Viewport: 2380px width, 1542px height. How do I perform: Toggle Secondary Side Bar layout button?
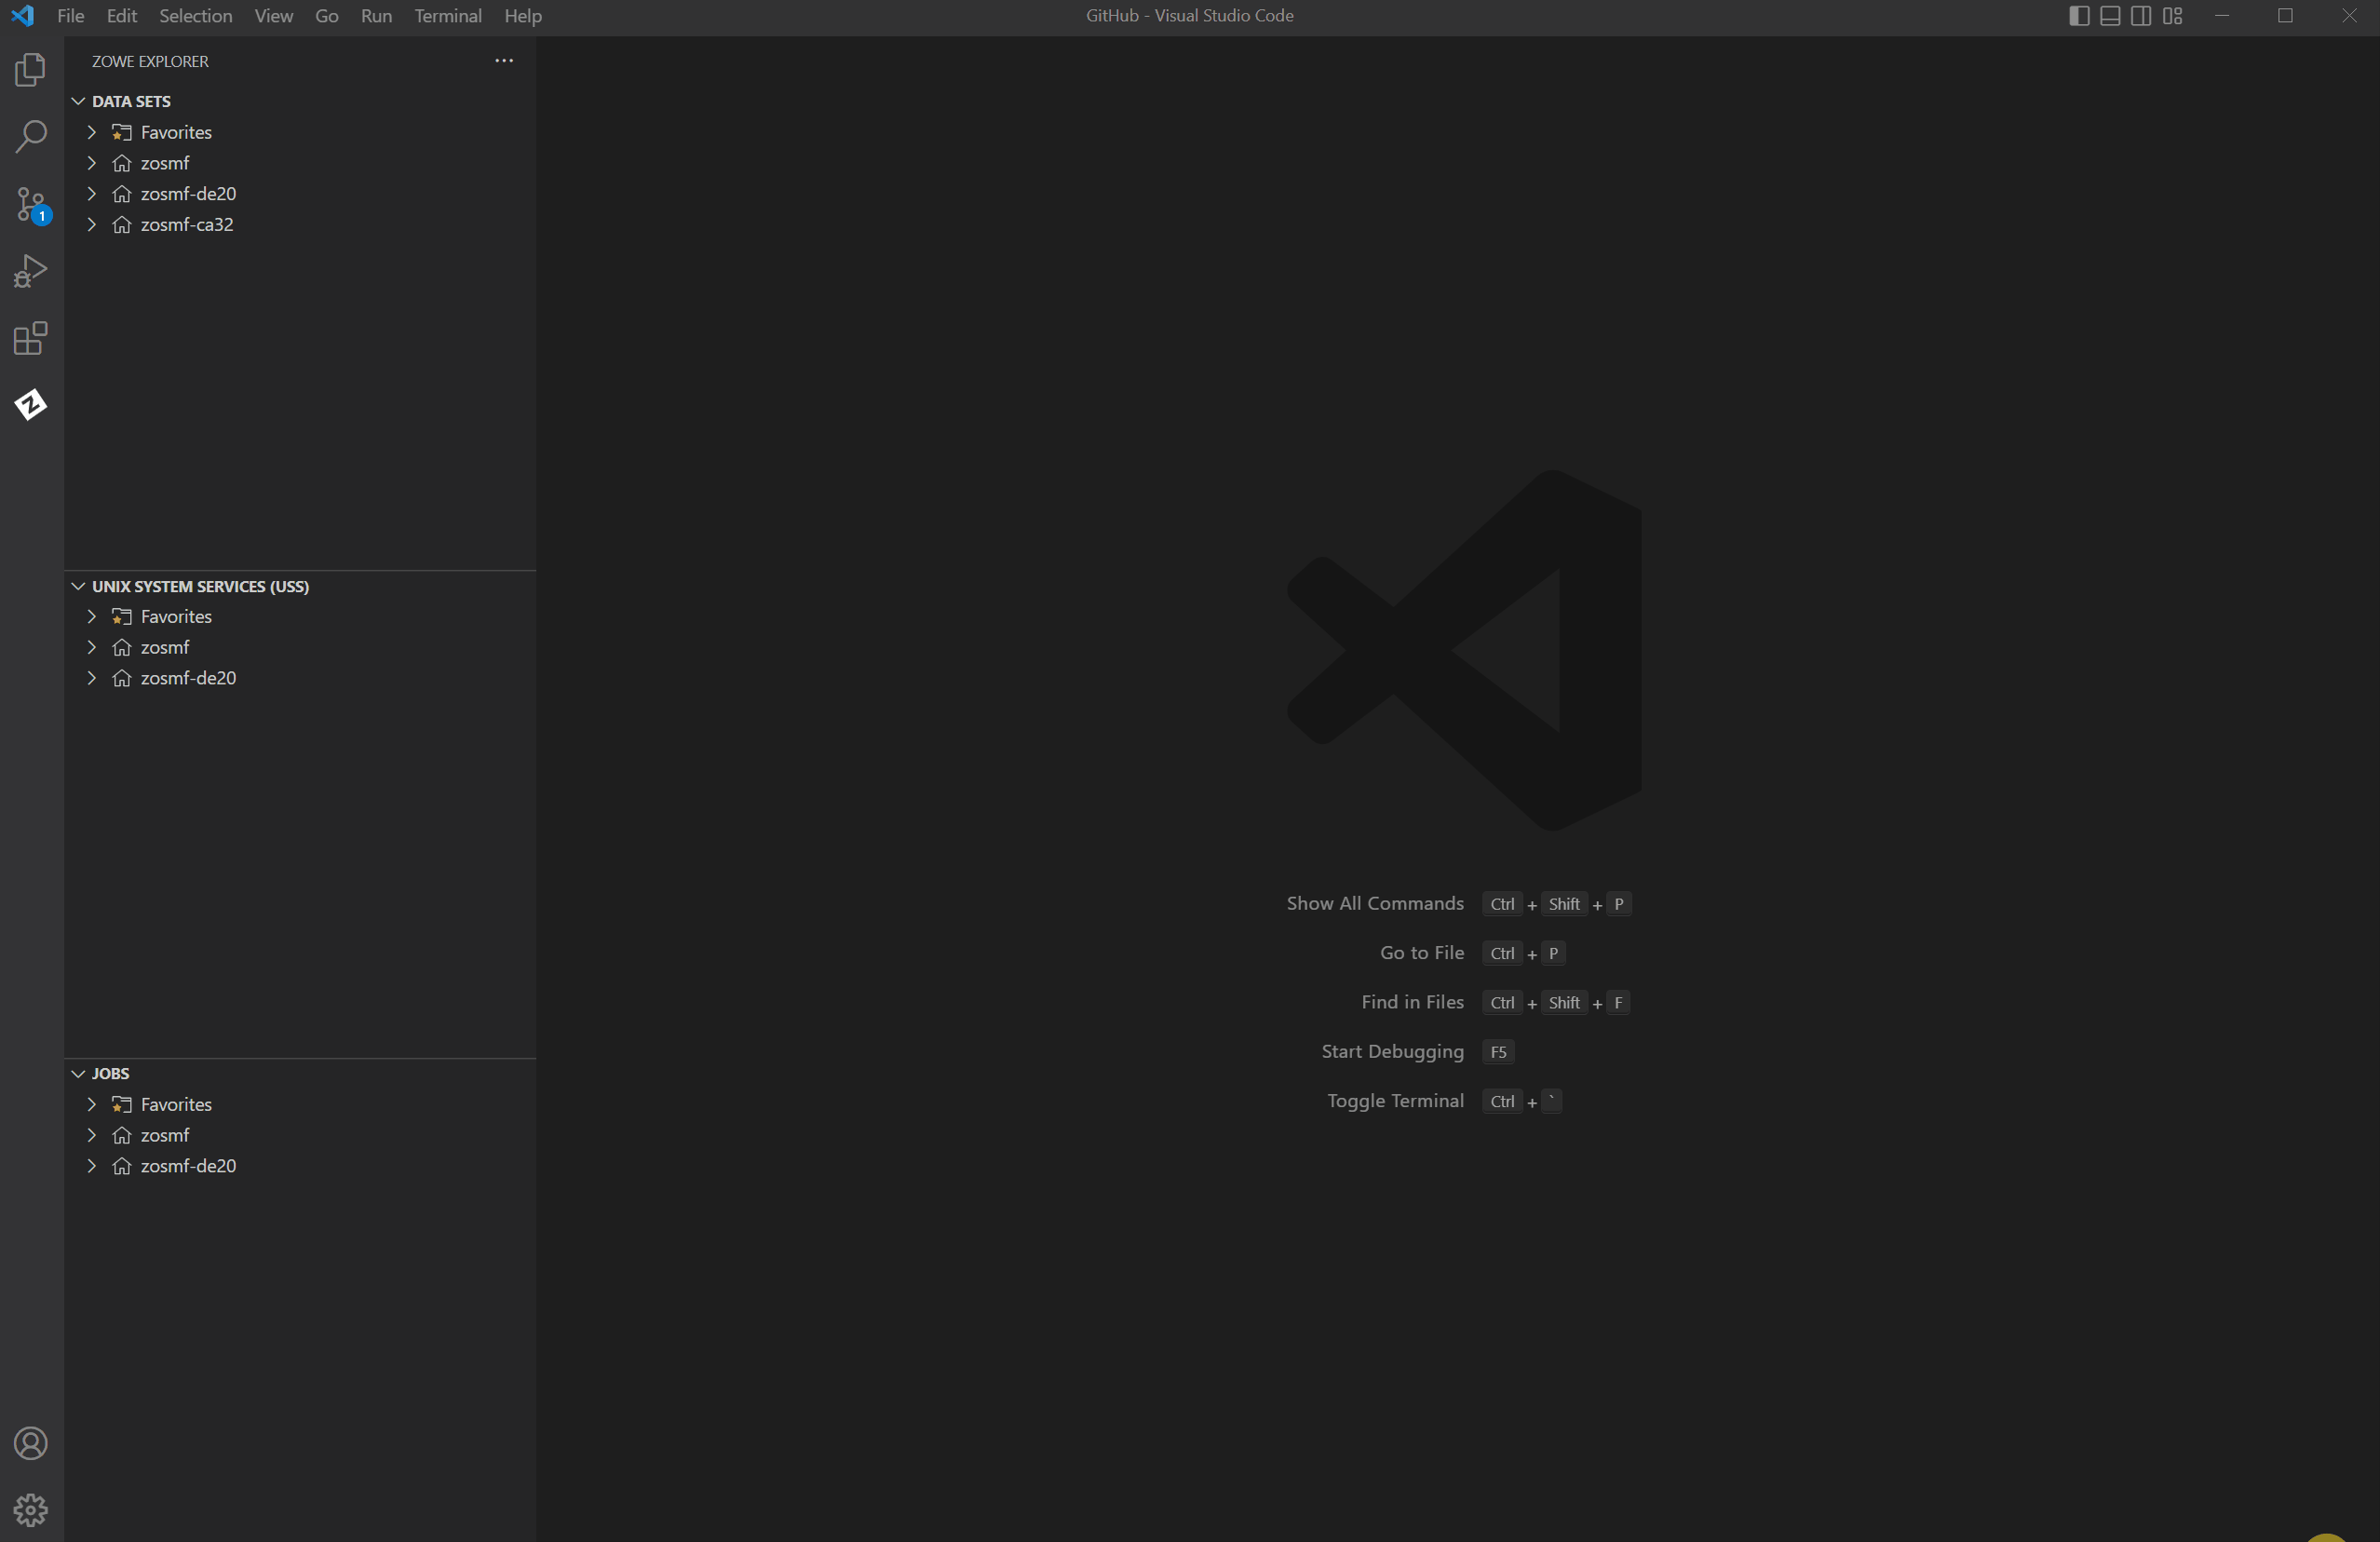click(2141, 16)
